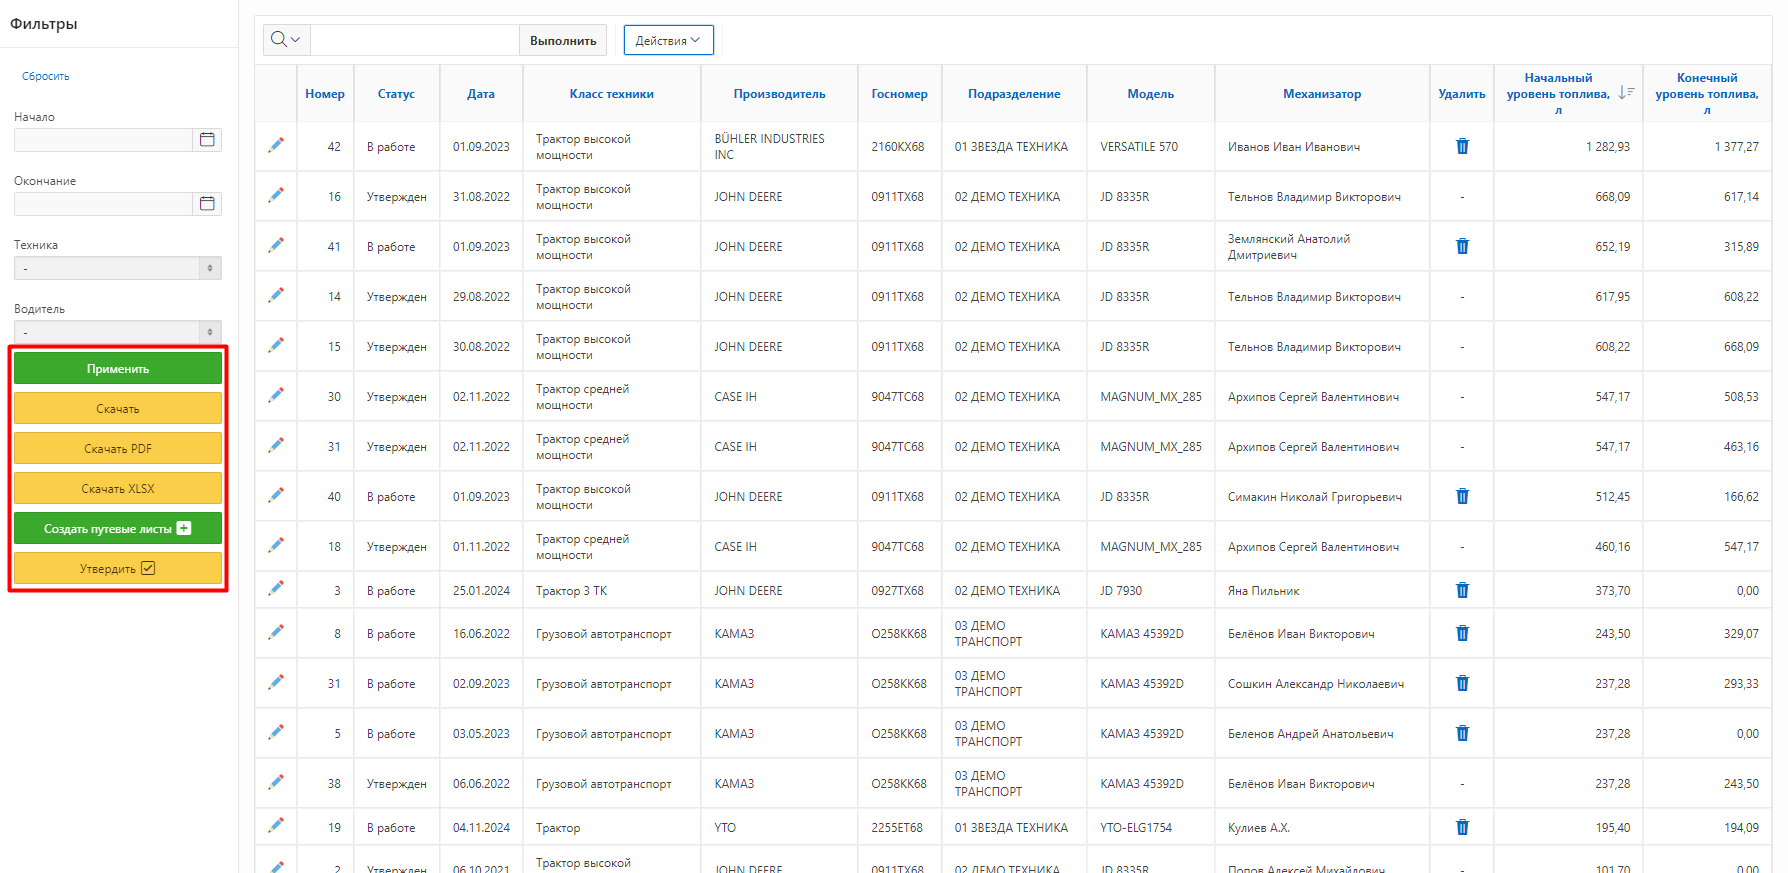1788x873 pixels.
Task: Focus the search text field
Action: click(414, 40)
